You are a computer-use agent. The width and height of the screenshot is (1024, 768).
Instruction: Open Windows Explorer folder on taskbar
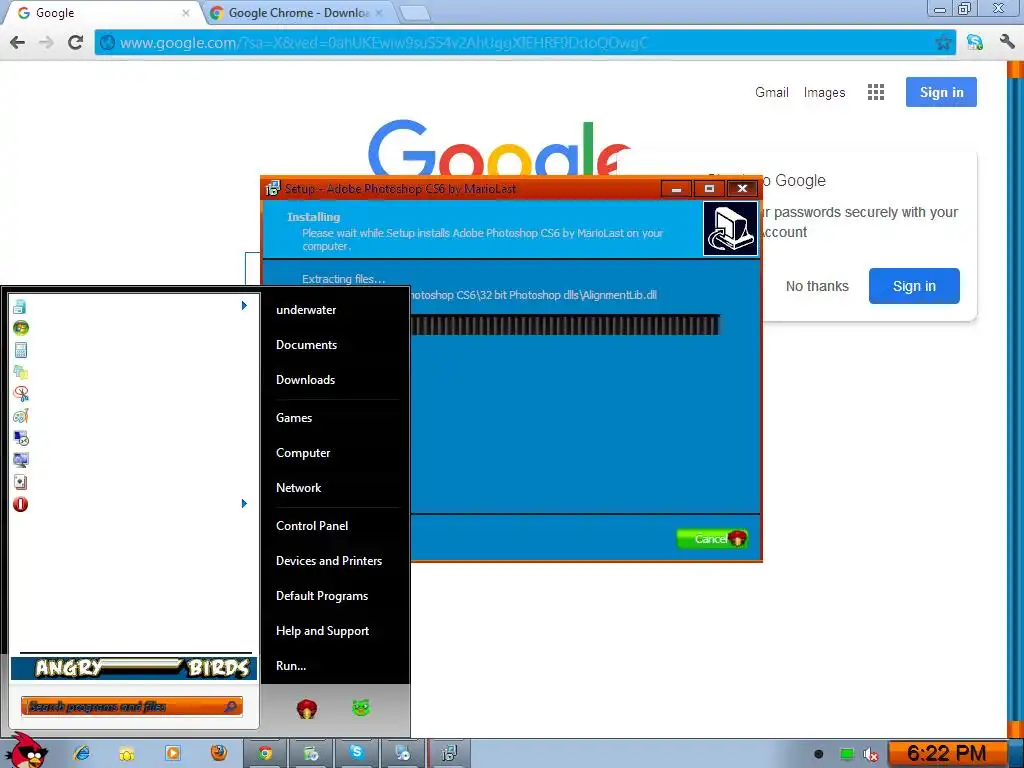coord(127,753)
